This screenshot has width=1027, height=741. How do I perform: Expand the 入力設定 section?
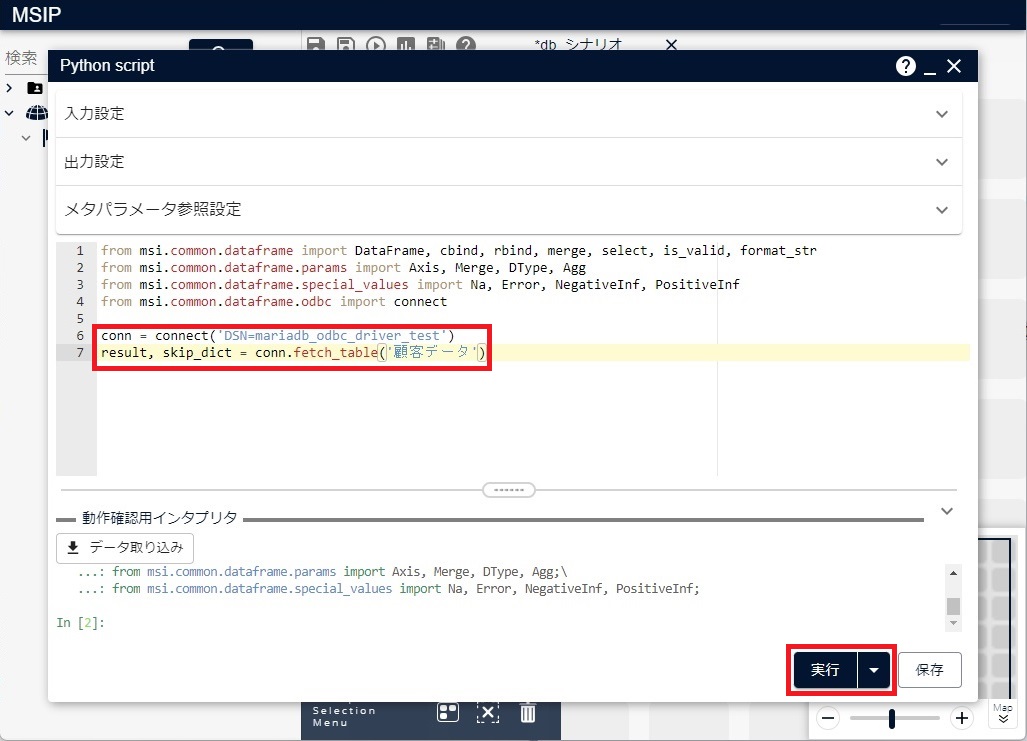509,113
